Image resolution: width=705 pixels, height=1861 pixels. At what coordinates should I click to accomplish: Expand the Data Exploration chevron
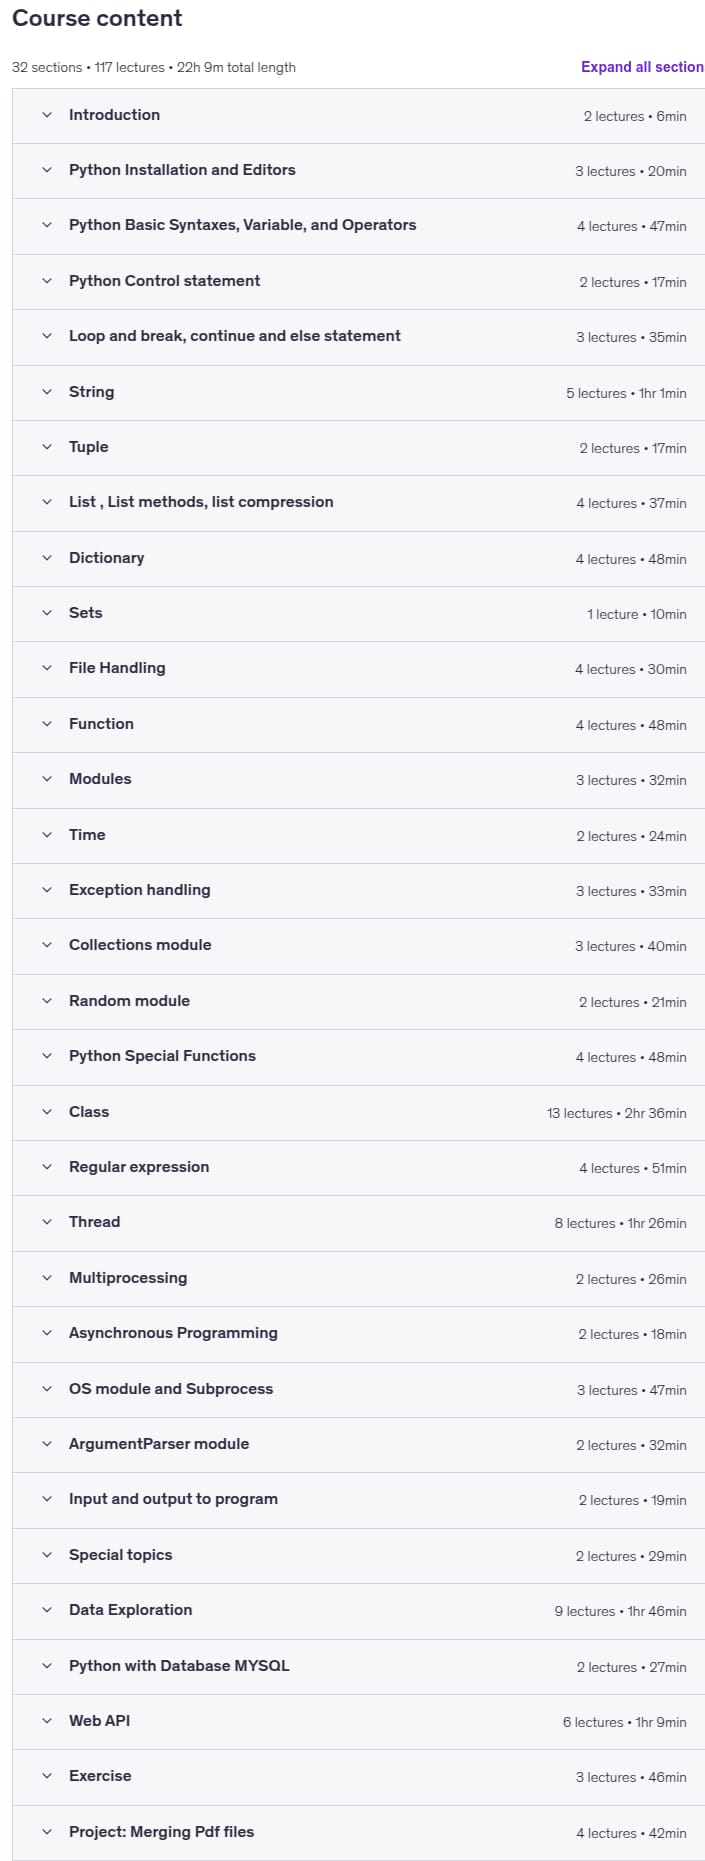[x=47, y=1610]
